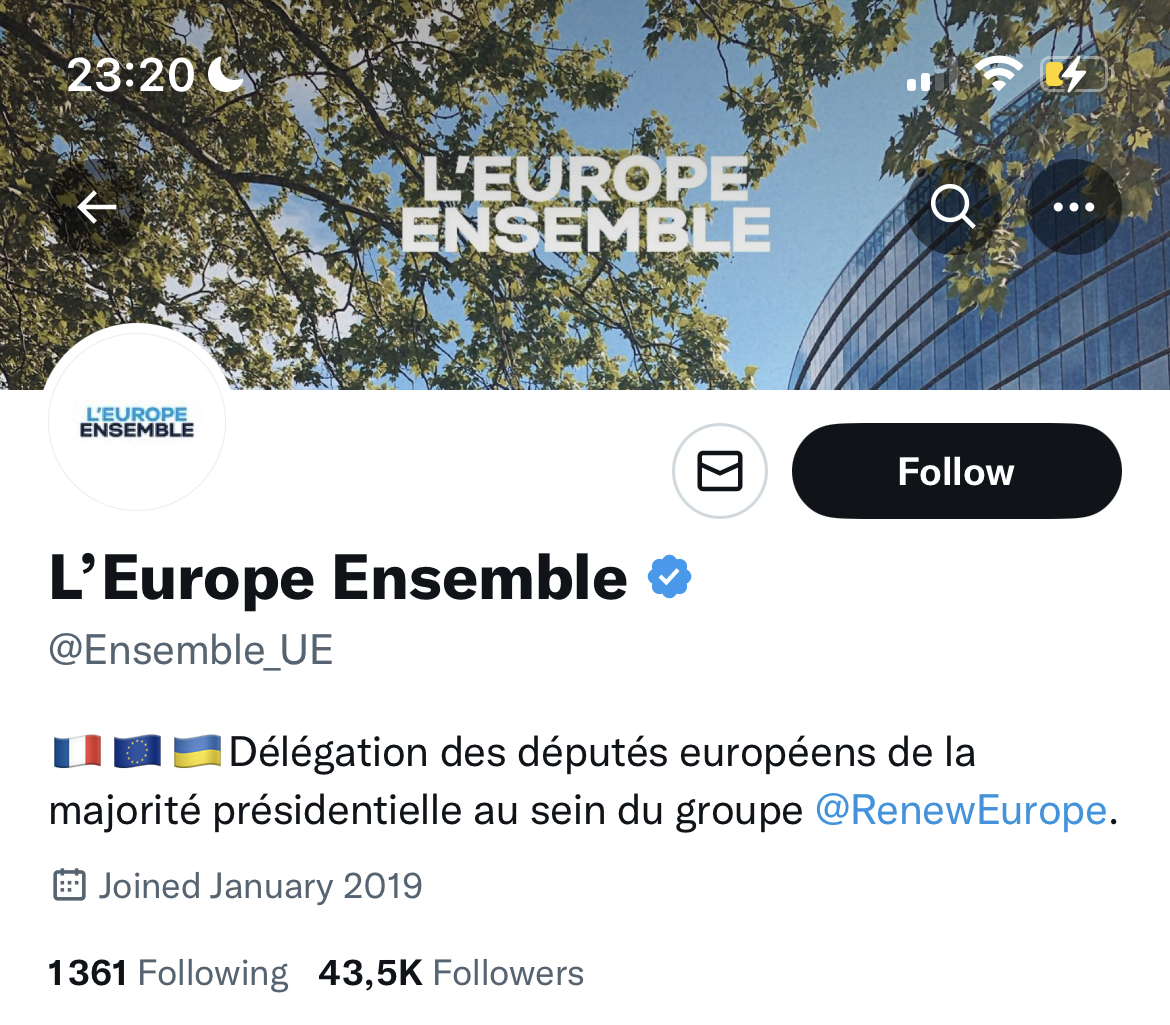Tap the moon focus mode icon
This screenshot has width=1170, height=1025.
coord(225,74)
